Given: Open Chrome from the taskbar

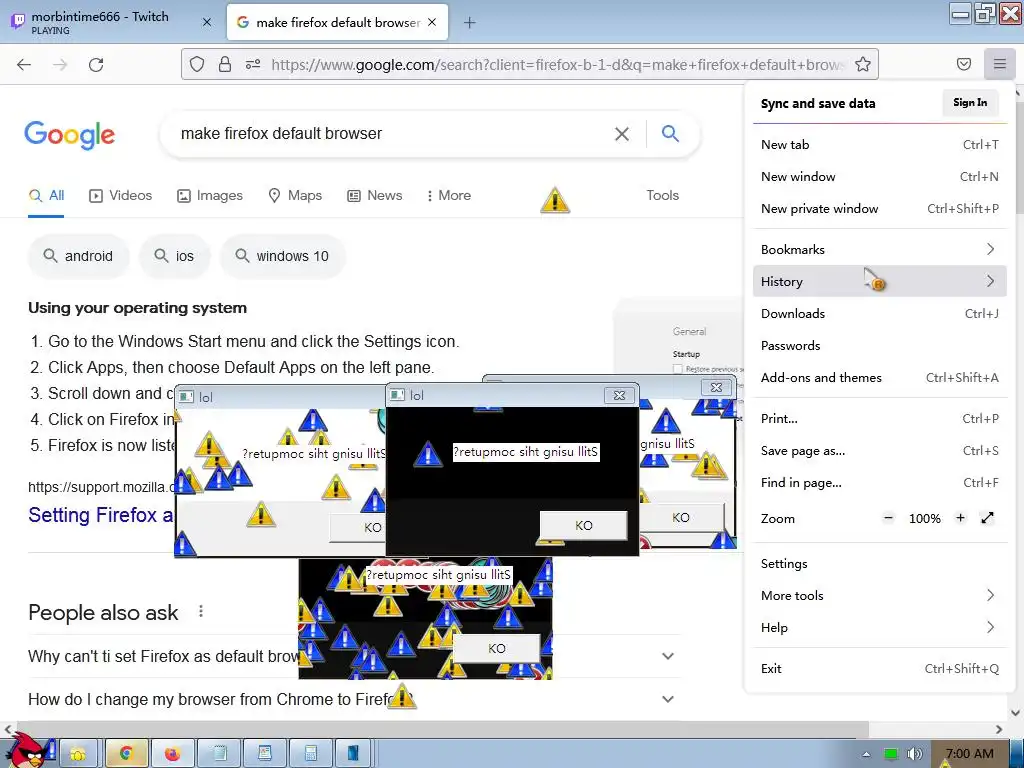Looking at the screenshot, I should click(125, 754).
